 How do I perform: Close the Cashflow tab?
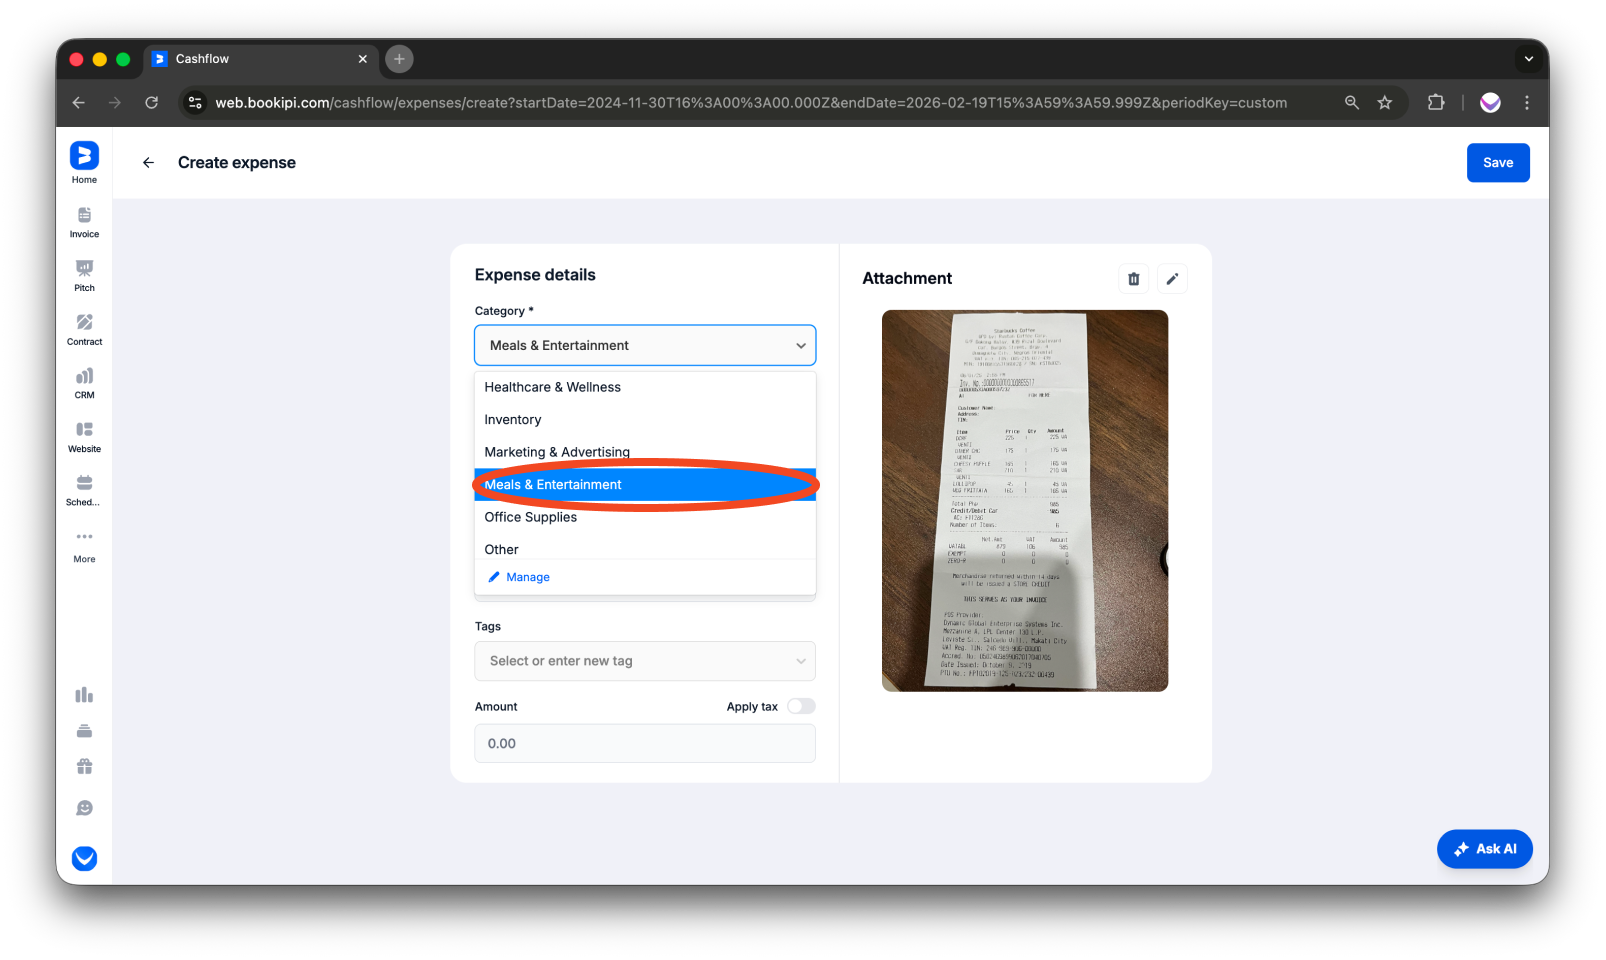tap(363, 59)
